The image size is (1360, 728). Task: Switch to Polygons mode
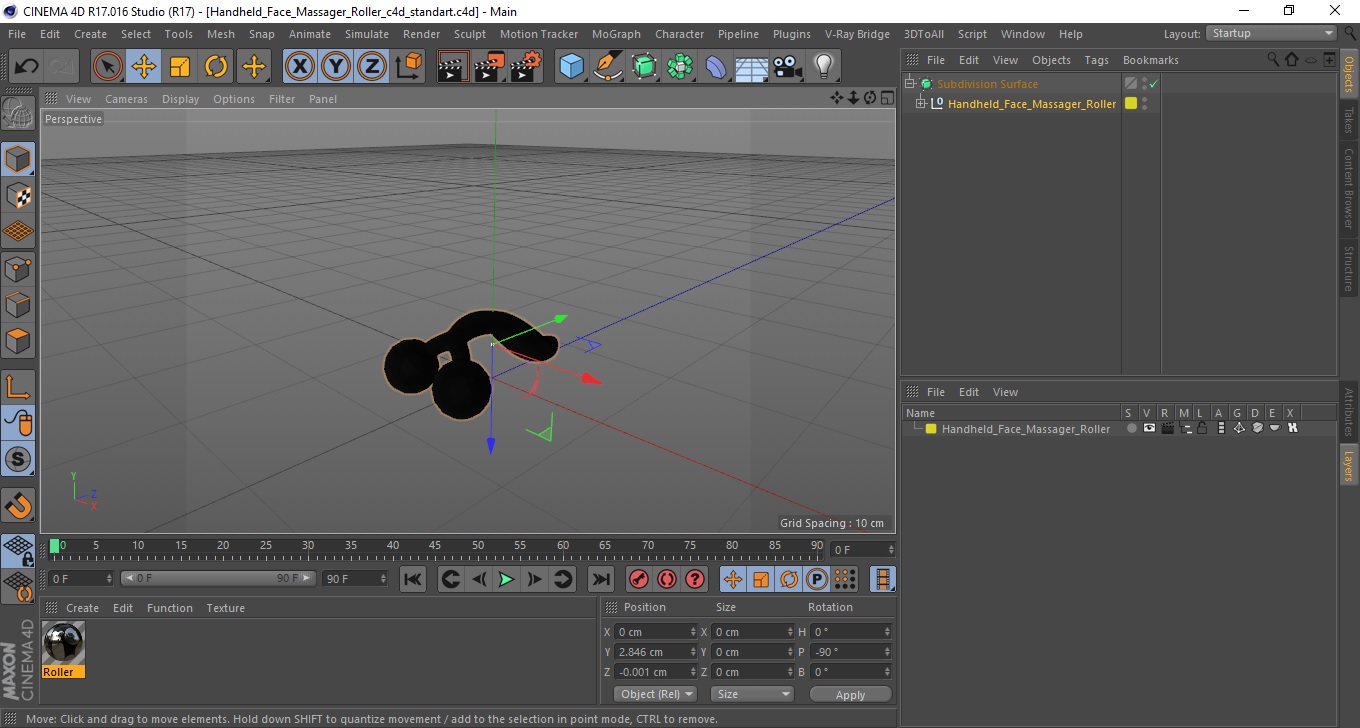tap(19, 340)
